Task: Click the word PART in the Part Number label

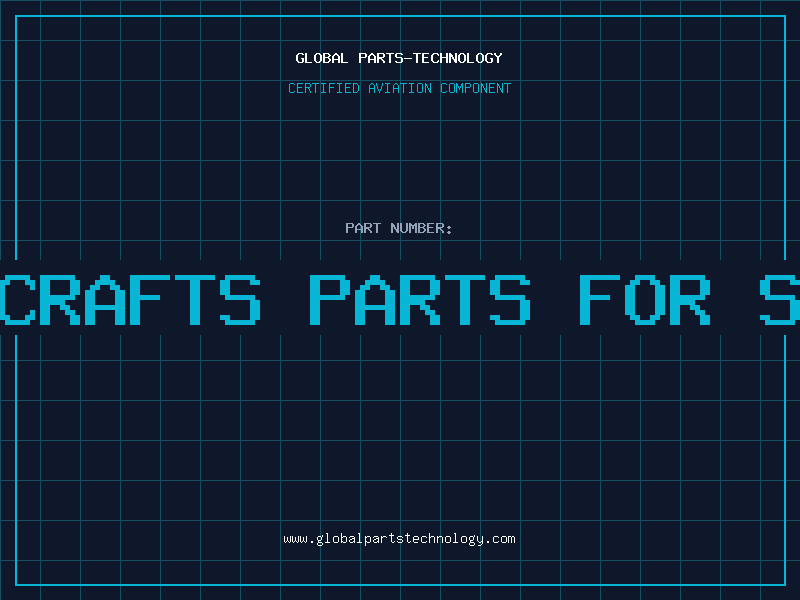Action: click(363, 228)
